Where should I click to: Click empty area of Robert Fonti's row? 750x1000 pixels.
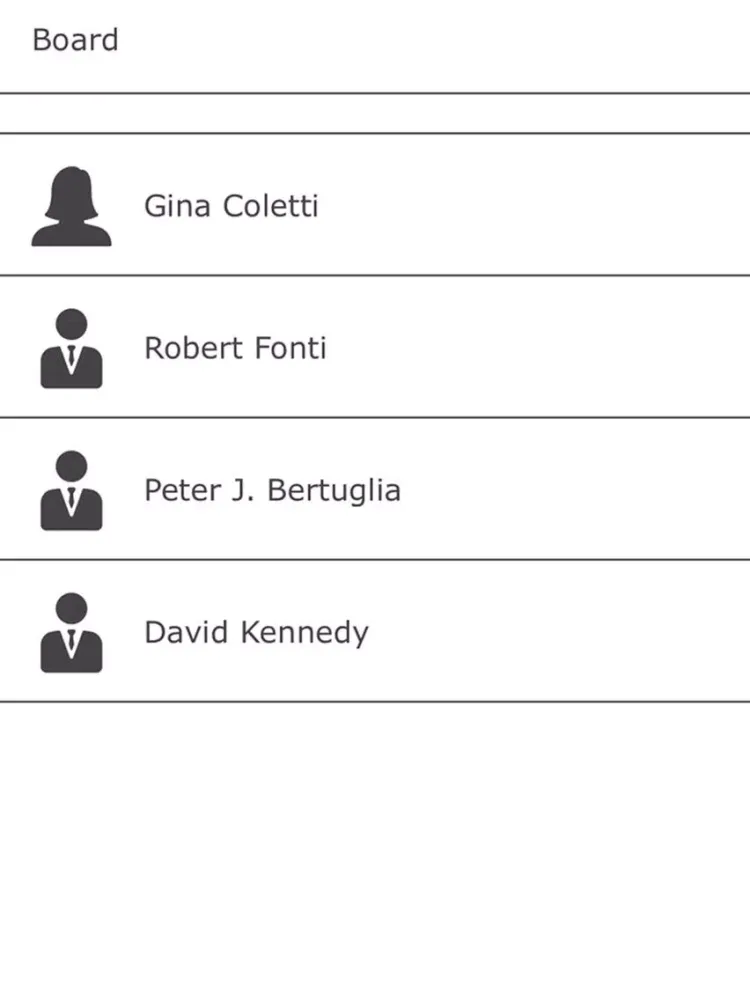[x=560, y=348]
